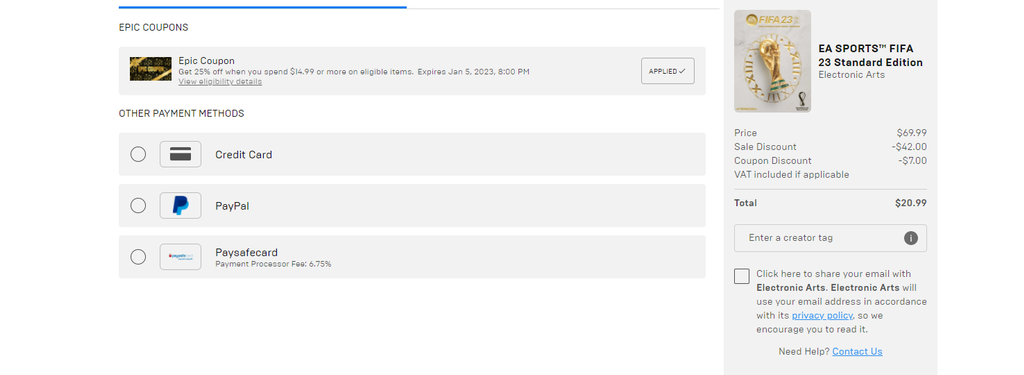Image resolution: width=1024 pixels, height=375 pixels.
Task: Click the Epic Coupon title text
Action: (206, 61)
